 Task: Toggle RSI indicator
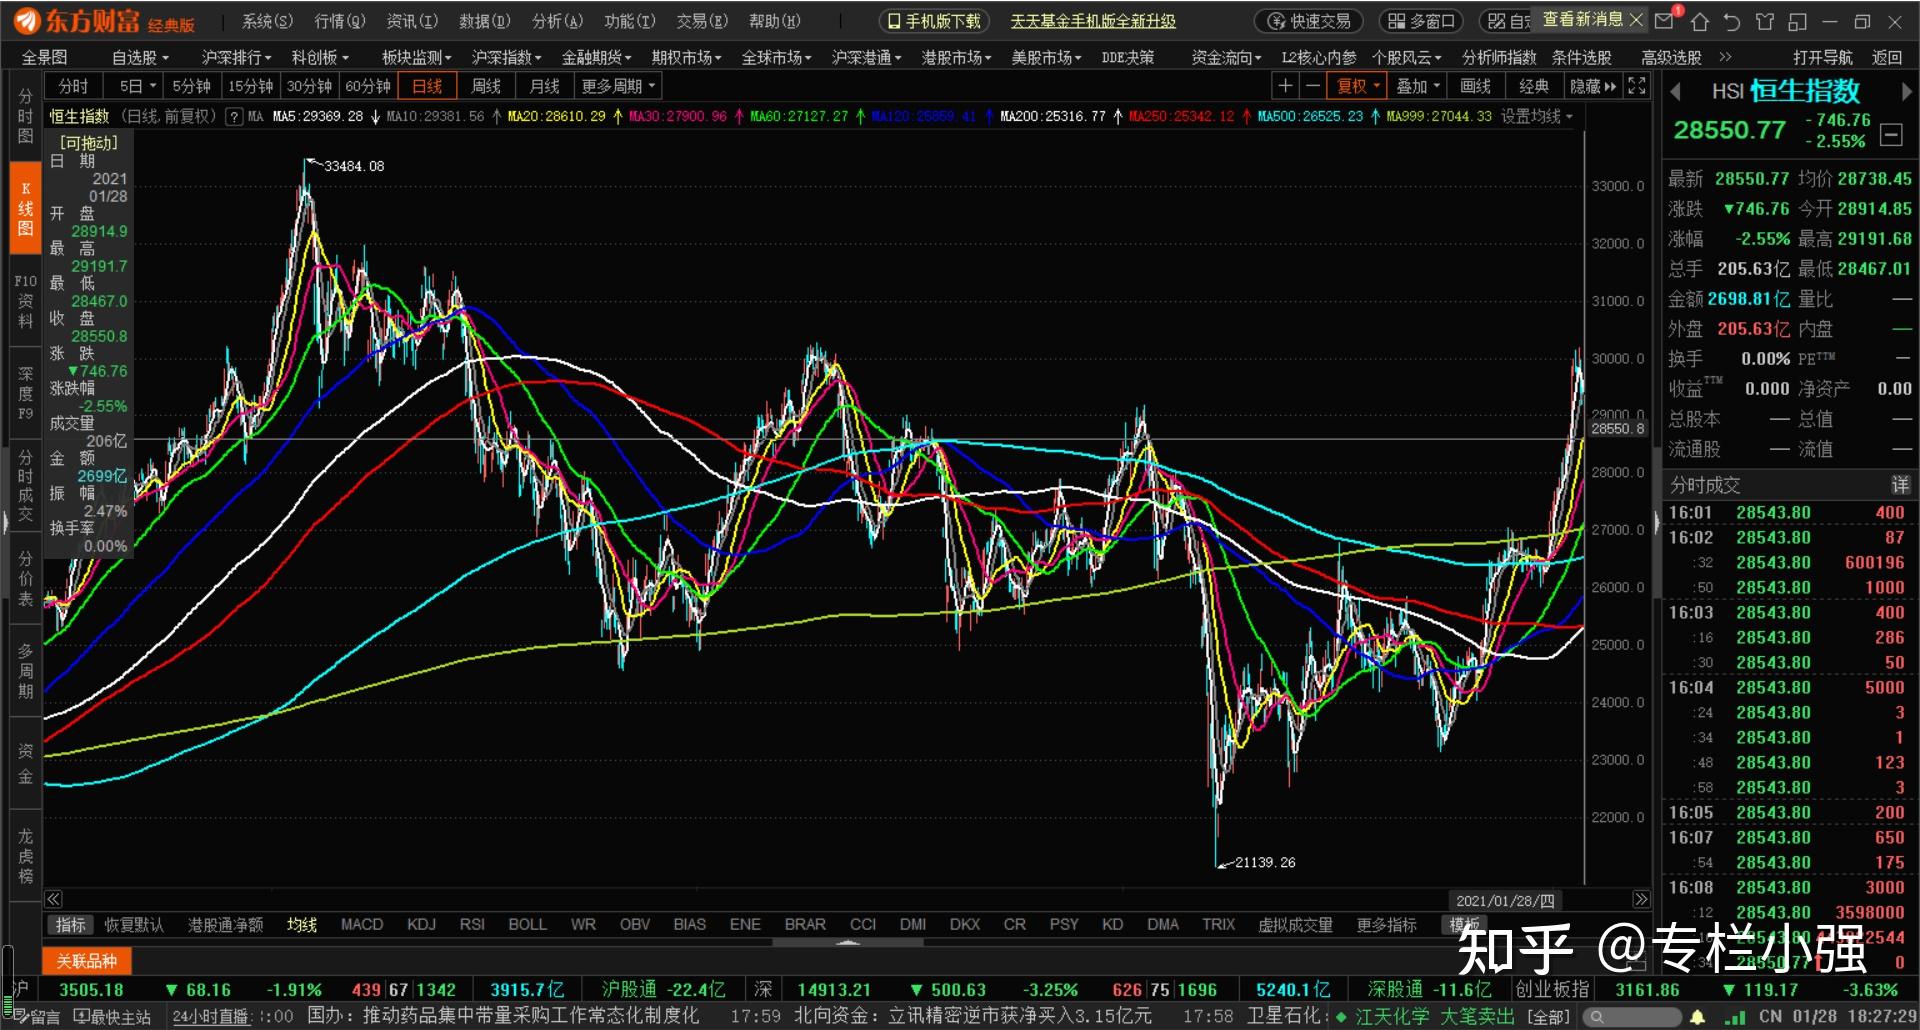[x=472, y=925]
